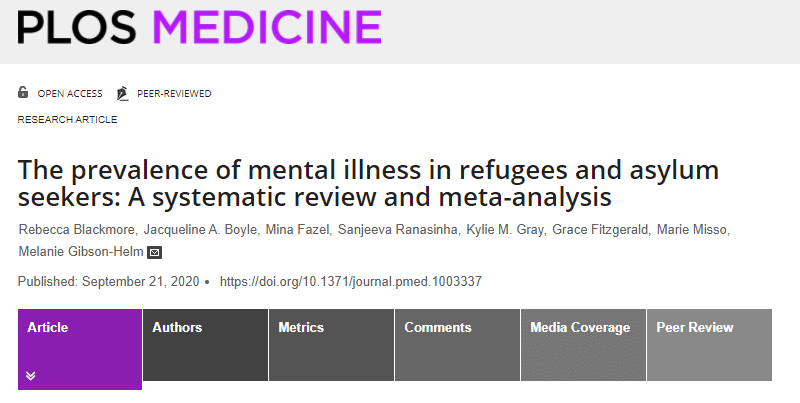
Task: Click author Jacqueline A. Boyle
Action: point(201,230)
